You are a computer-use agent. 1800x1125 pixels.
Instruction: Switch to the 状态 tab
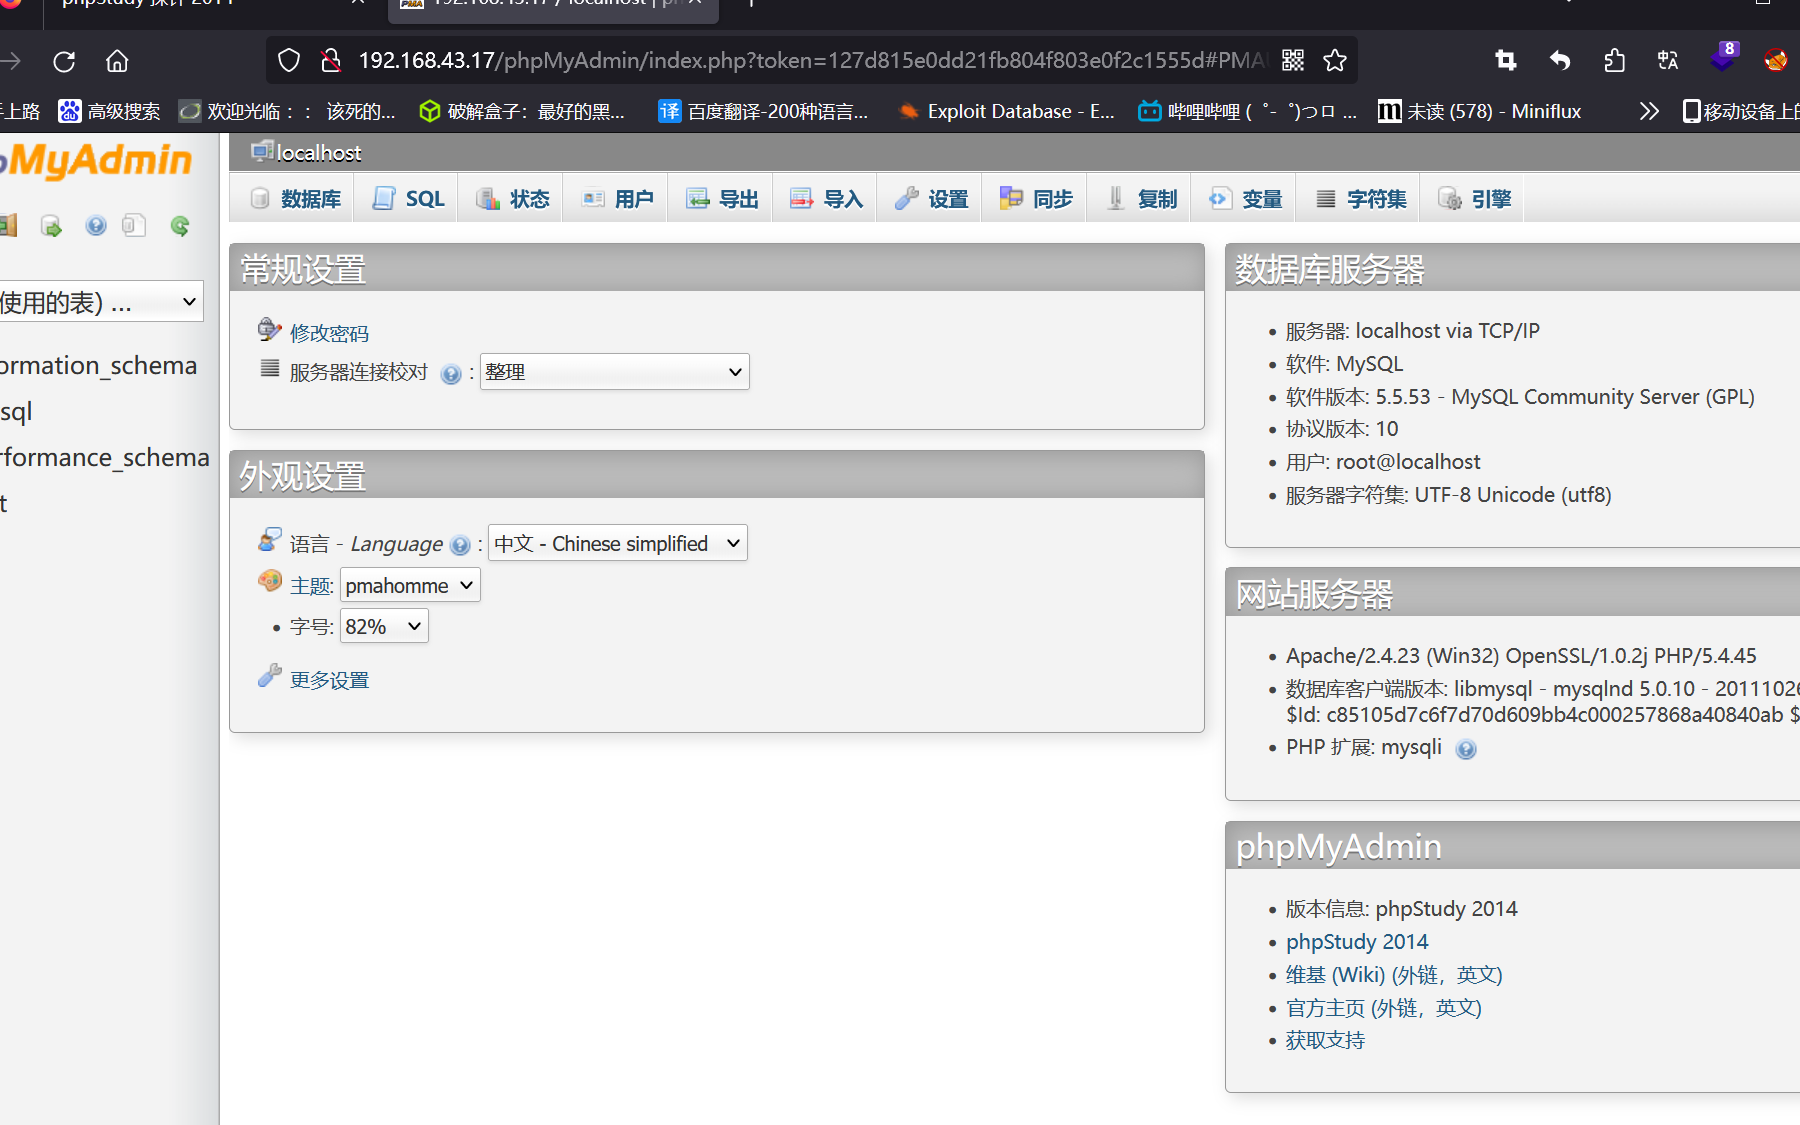[x=513, y=199]
